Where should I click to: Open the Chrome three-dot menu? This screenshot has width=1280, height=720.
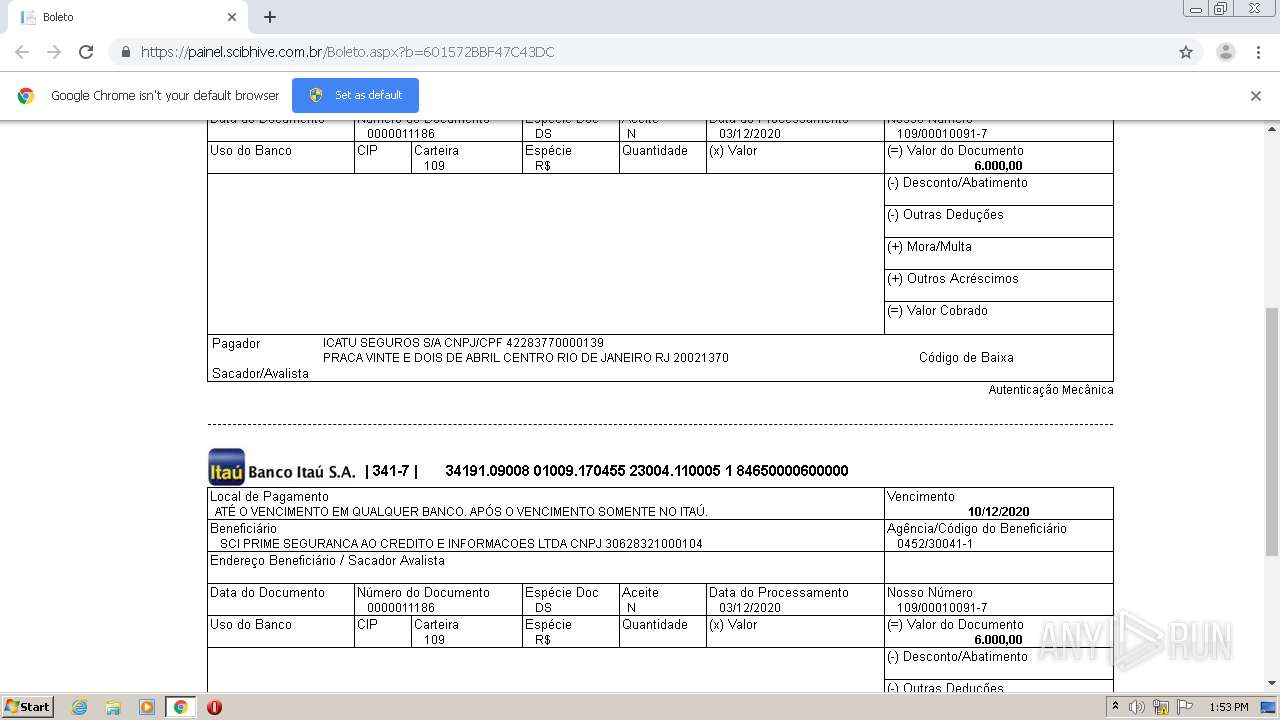point(1258,52)
